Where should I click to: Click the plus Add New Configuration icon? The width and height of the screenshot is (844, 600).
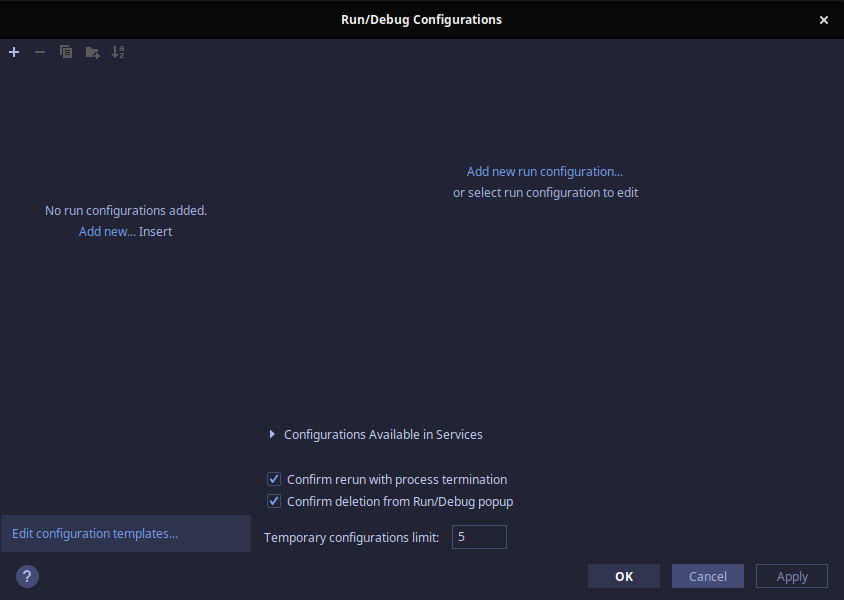pyautogui.click(x=14, y=52)
